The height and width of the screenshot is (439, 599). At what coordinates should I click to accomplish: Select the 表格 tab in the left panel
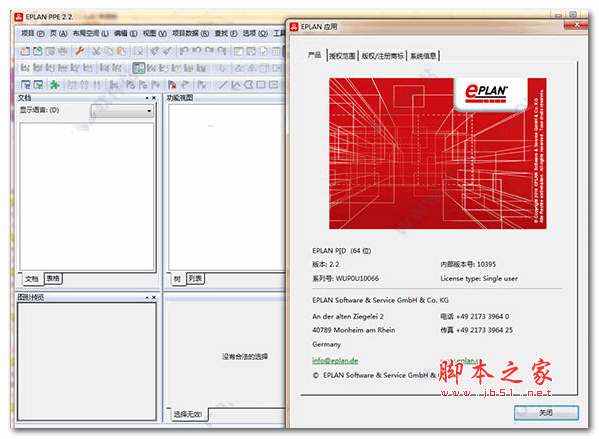(53, 279)
